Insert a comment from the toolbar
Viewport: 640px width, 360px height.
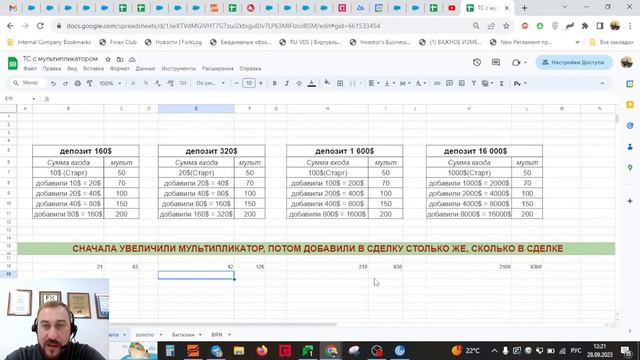point(449,83)
